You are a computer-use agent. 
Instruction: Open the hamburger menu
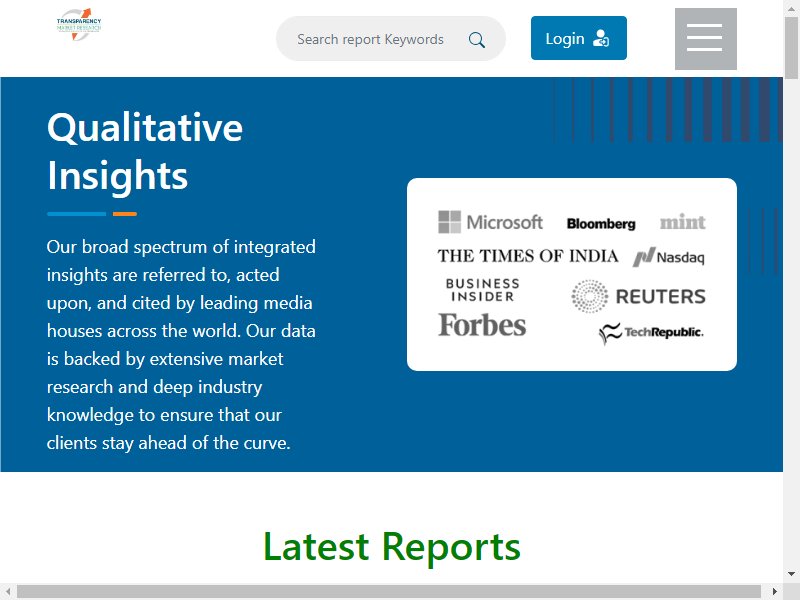click(x=706, y=39)
